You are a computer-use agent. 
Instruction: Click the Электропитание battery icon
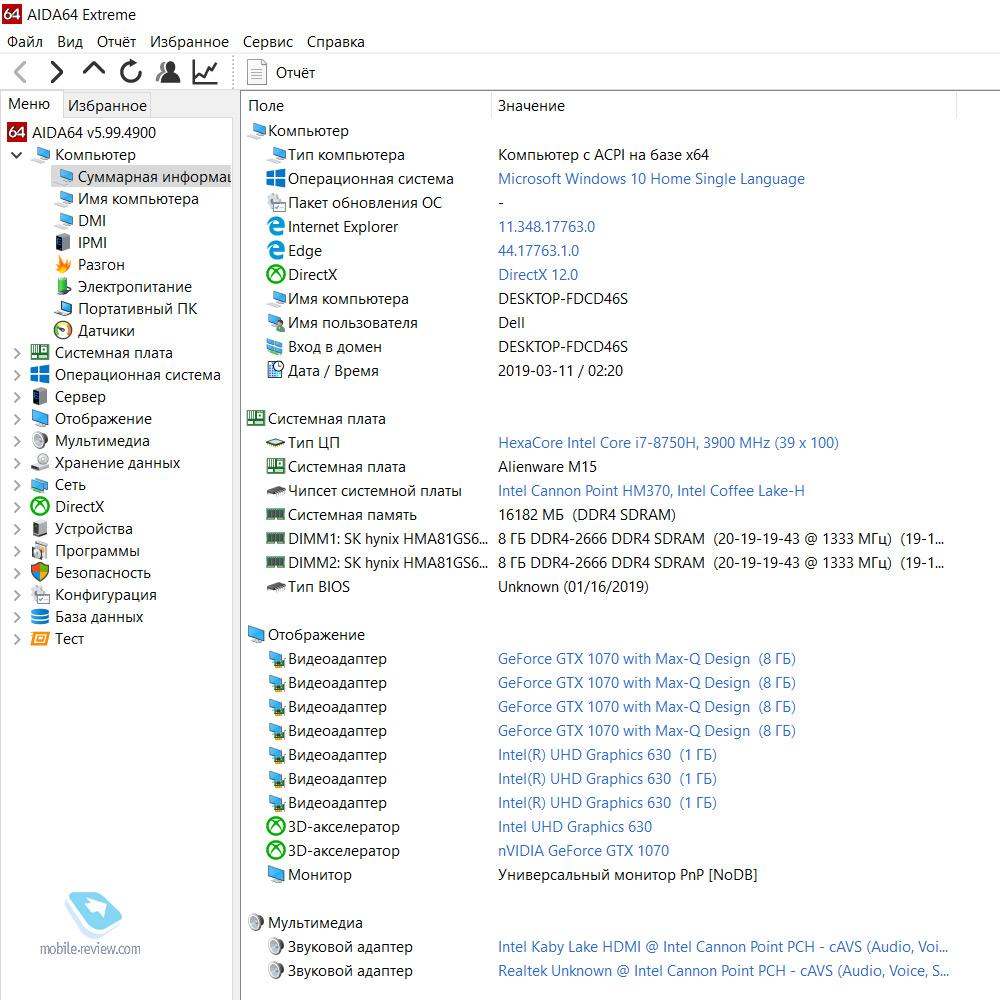[x=62, y=286]
